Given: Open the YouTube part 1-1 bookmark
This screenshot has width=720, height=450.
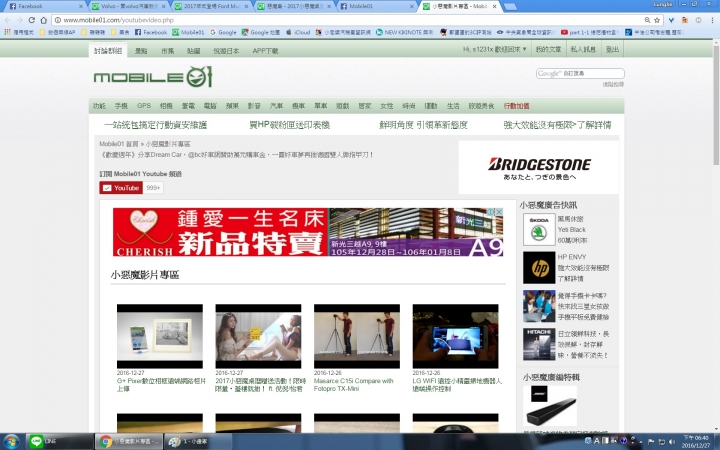Looking at the screenshot, I should 590,32.
